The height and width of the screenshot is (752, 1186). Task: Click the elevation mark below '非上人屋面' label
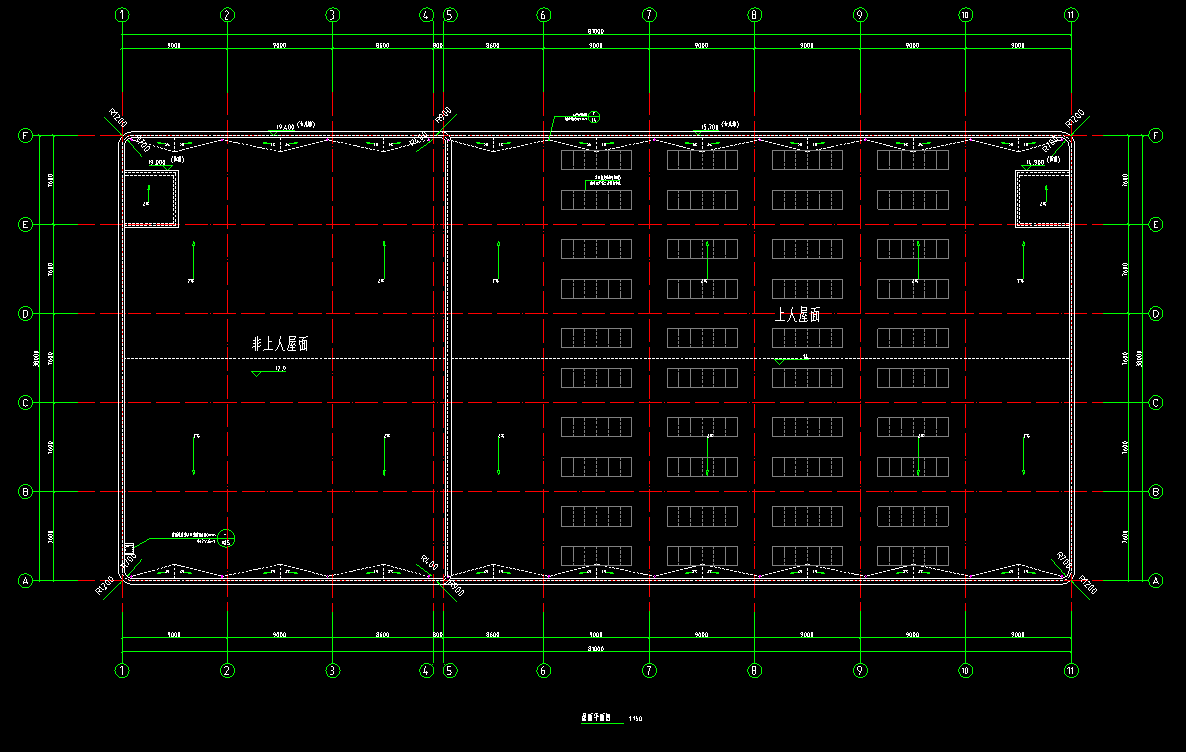(258, 372)
